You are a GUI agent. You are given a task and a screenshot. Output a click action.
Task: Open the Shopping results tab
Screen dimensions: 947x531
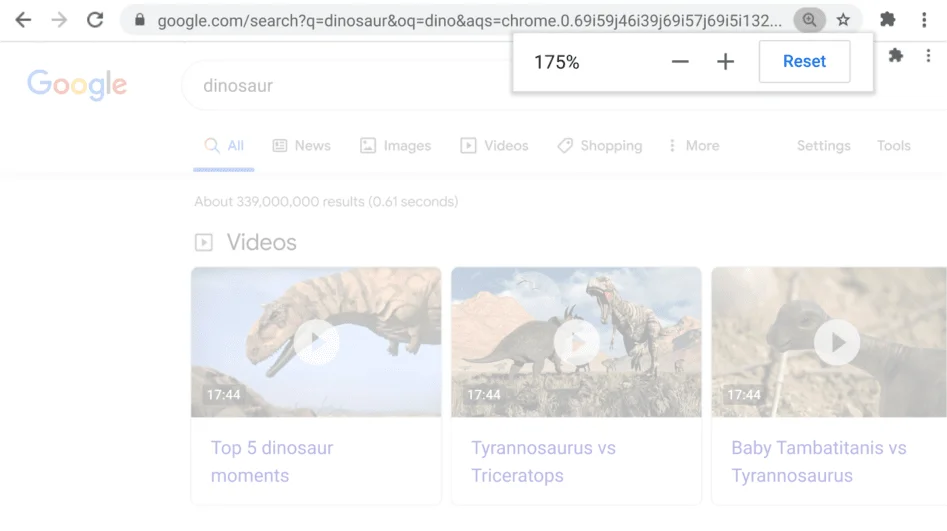click(x=600, y=146)
